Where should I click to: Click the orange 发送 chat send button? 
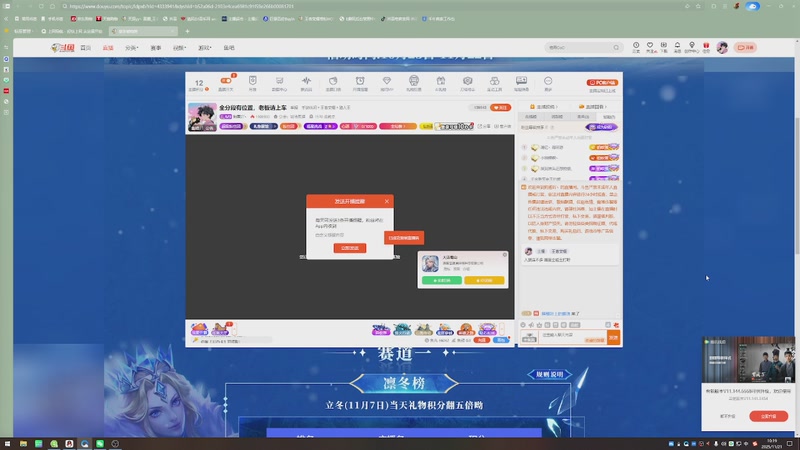tap(613, 337)
